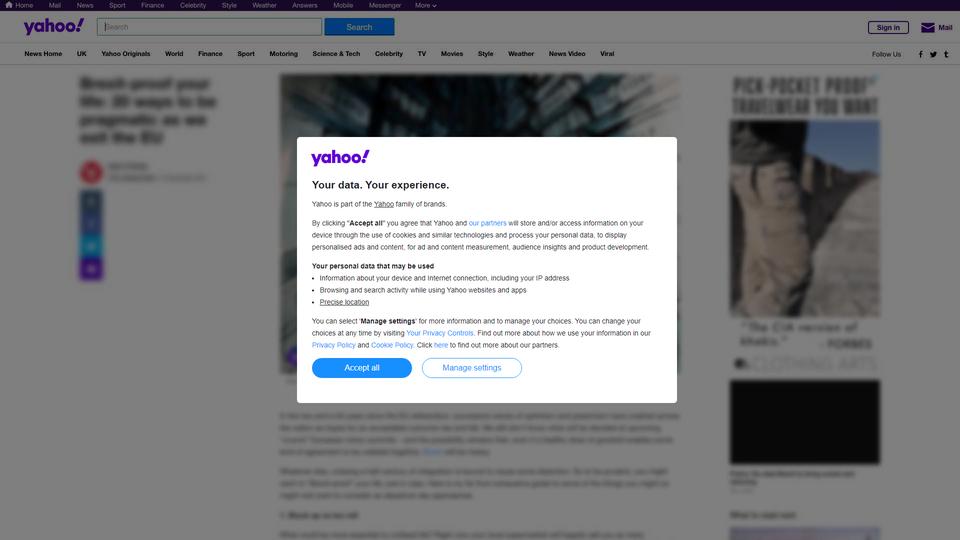Click the Sign in button
Image resolution: width=960 pixels, height=540 pixels.
pos(888,28)
